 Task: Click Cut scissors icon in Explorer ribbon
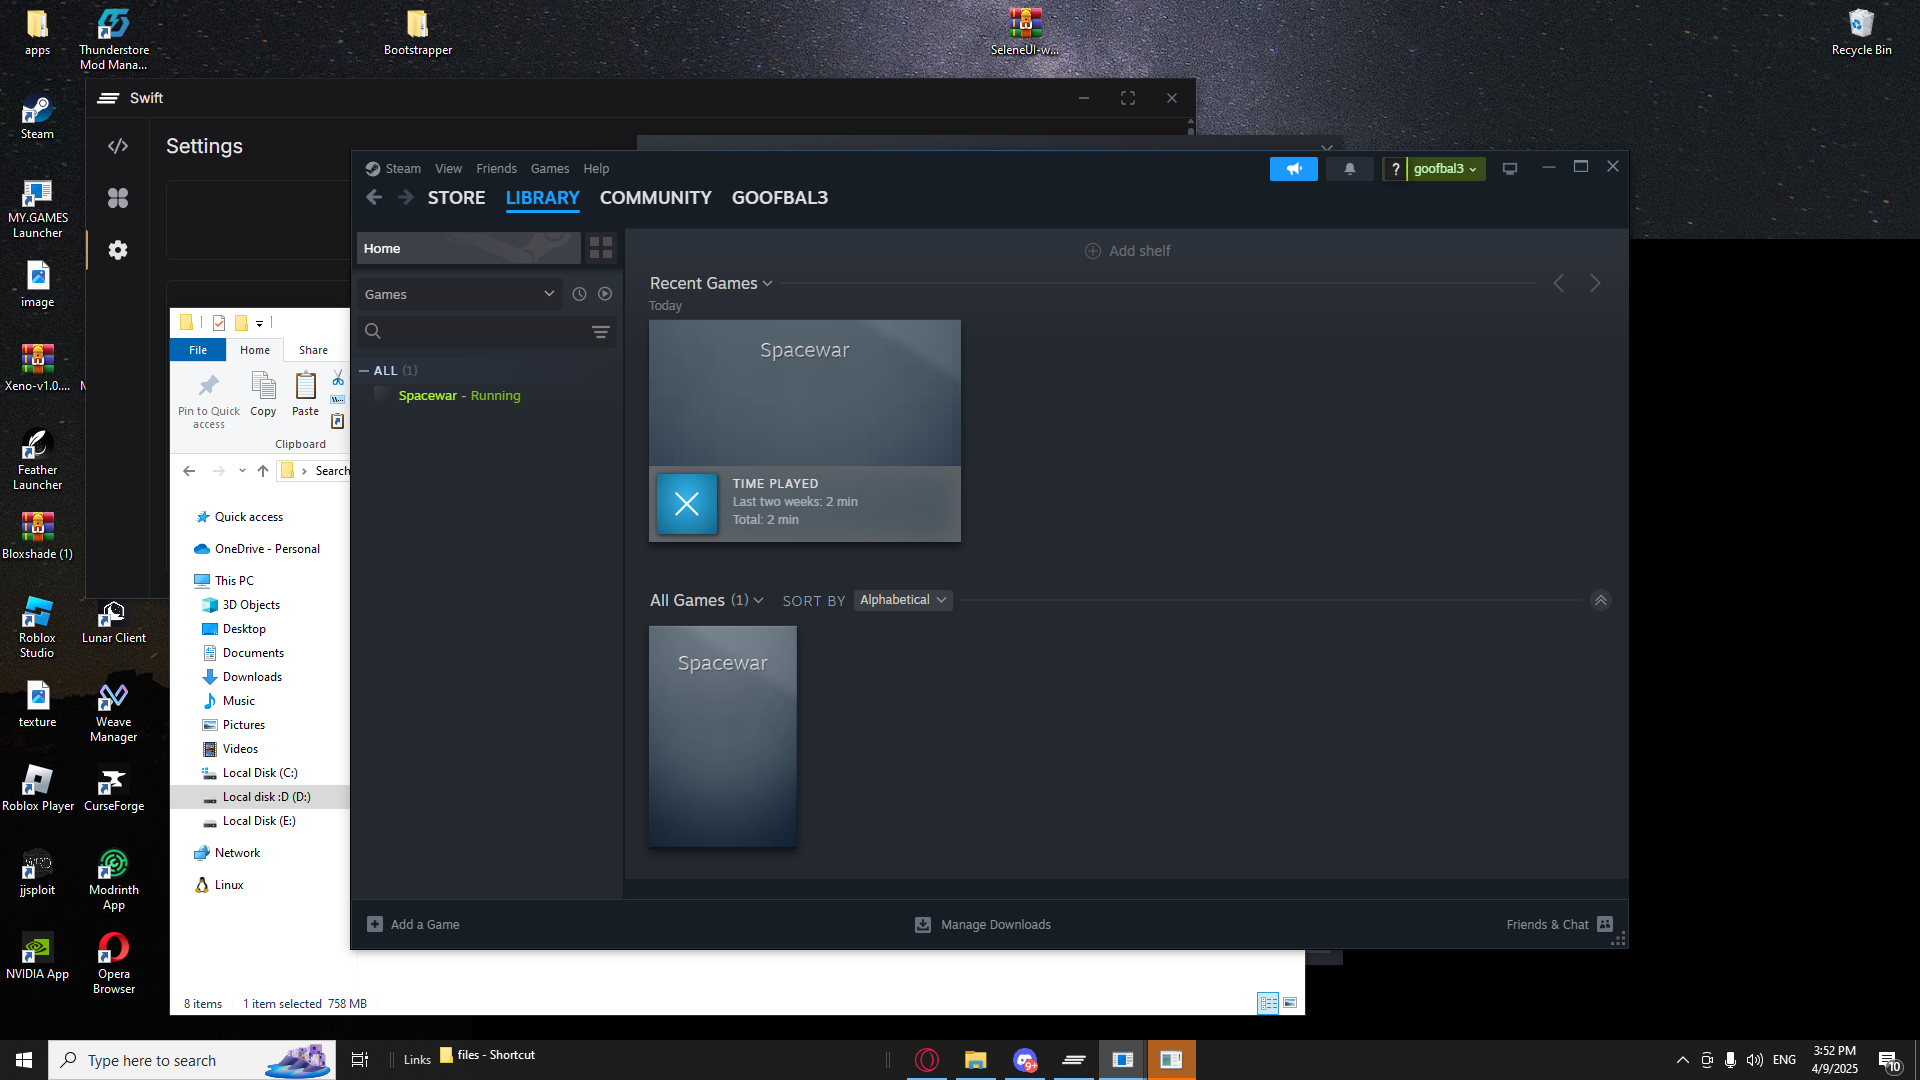tap(338, 378)
